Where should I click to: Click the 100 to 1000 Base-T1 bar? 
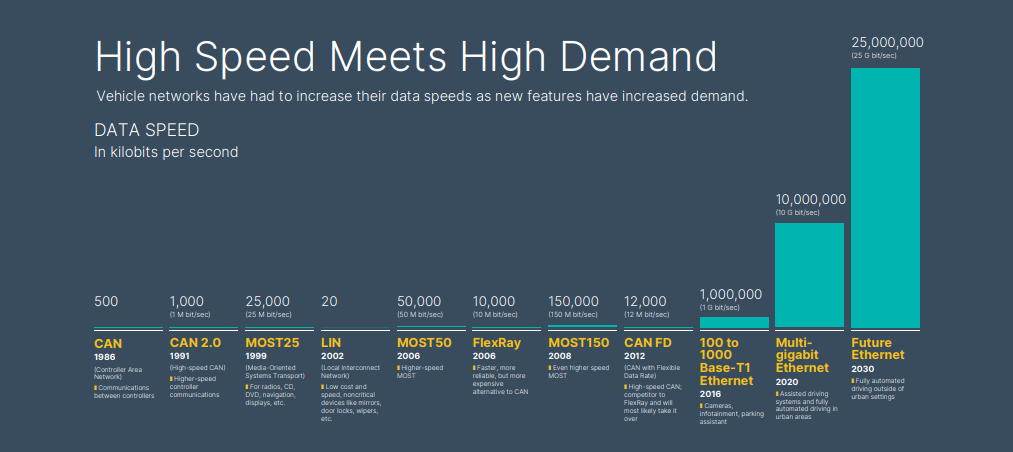coord(734,322)
